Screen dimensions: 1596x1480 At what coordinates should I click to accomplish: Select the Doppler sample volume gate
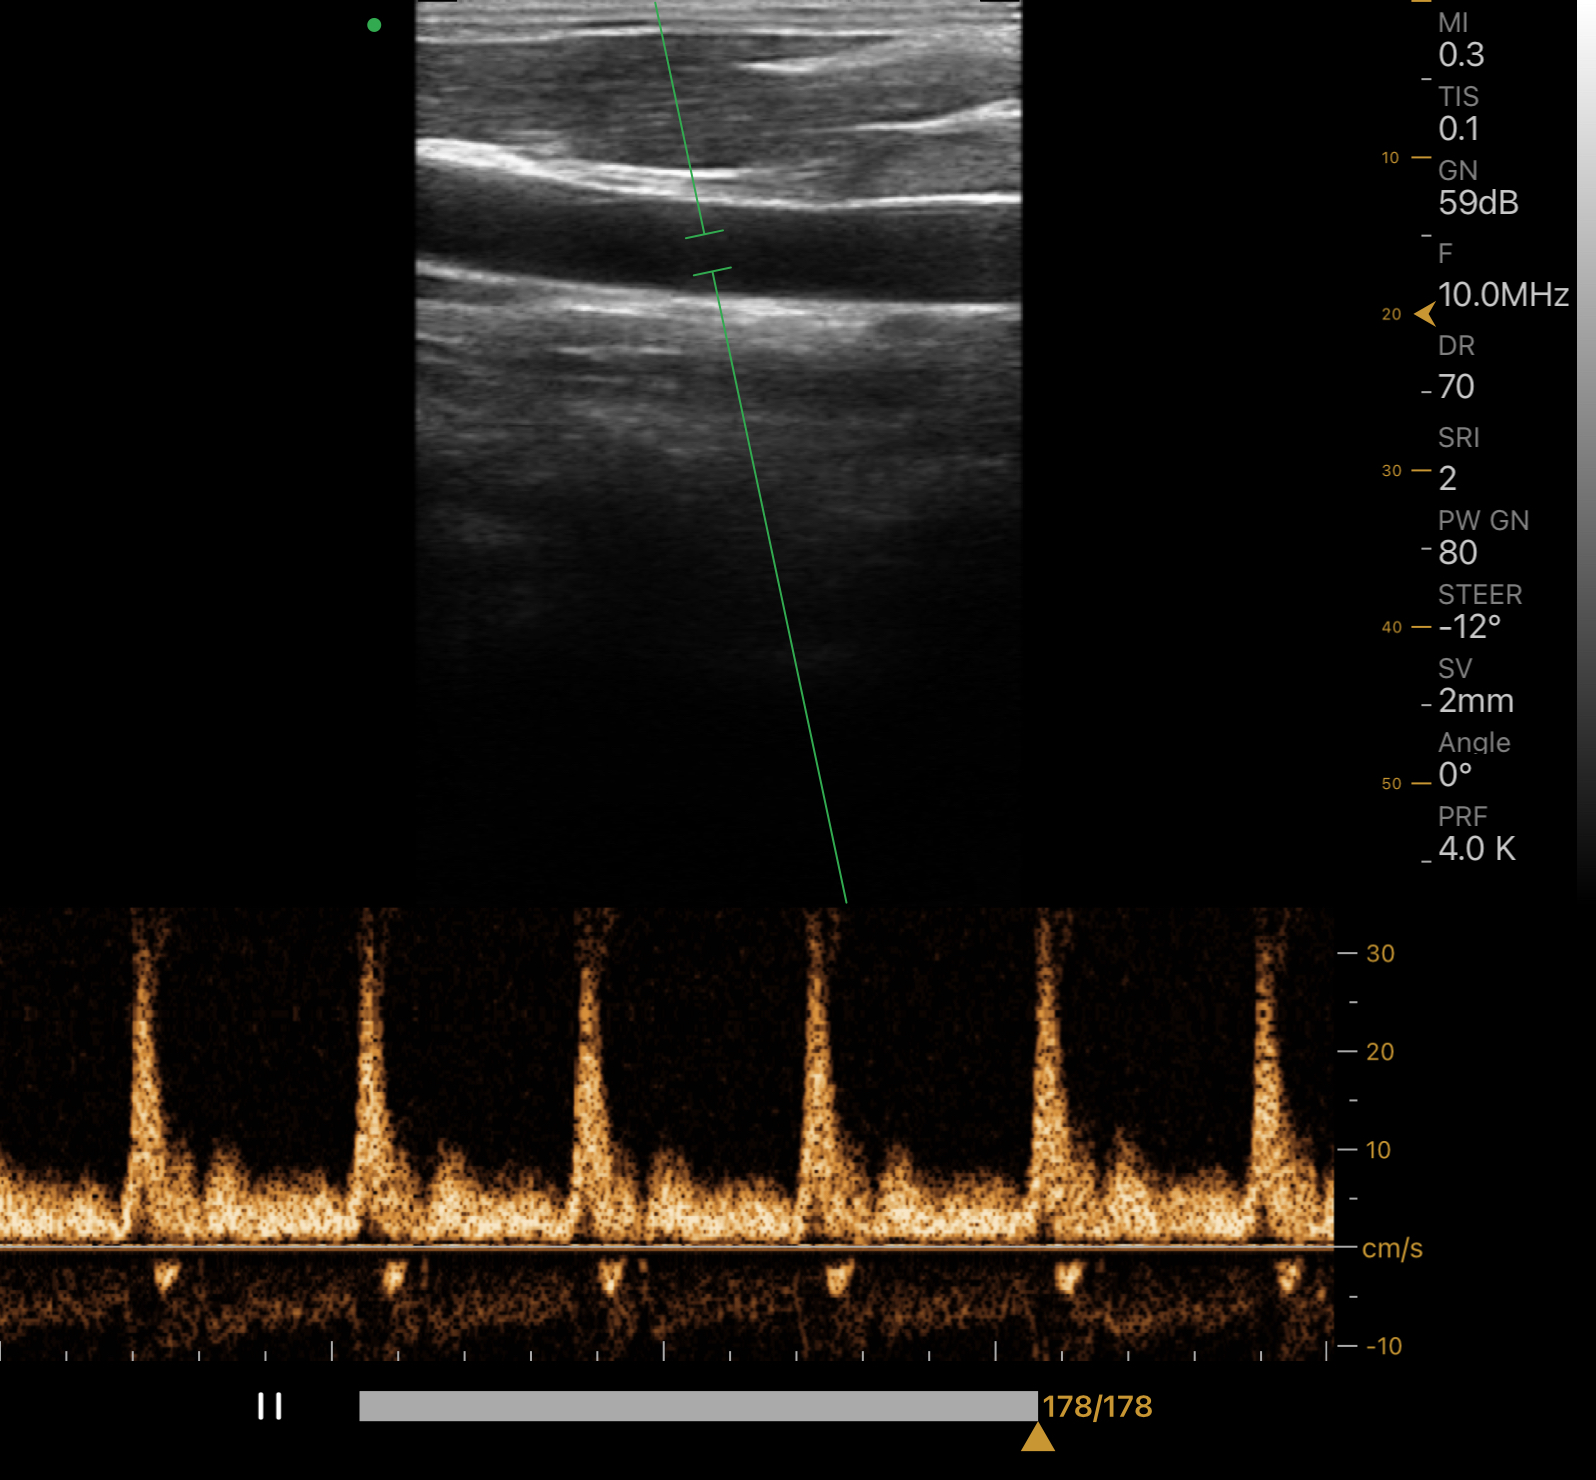708,252
